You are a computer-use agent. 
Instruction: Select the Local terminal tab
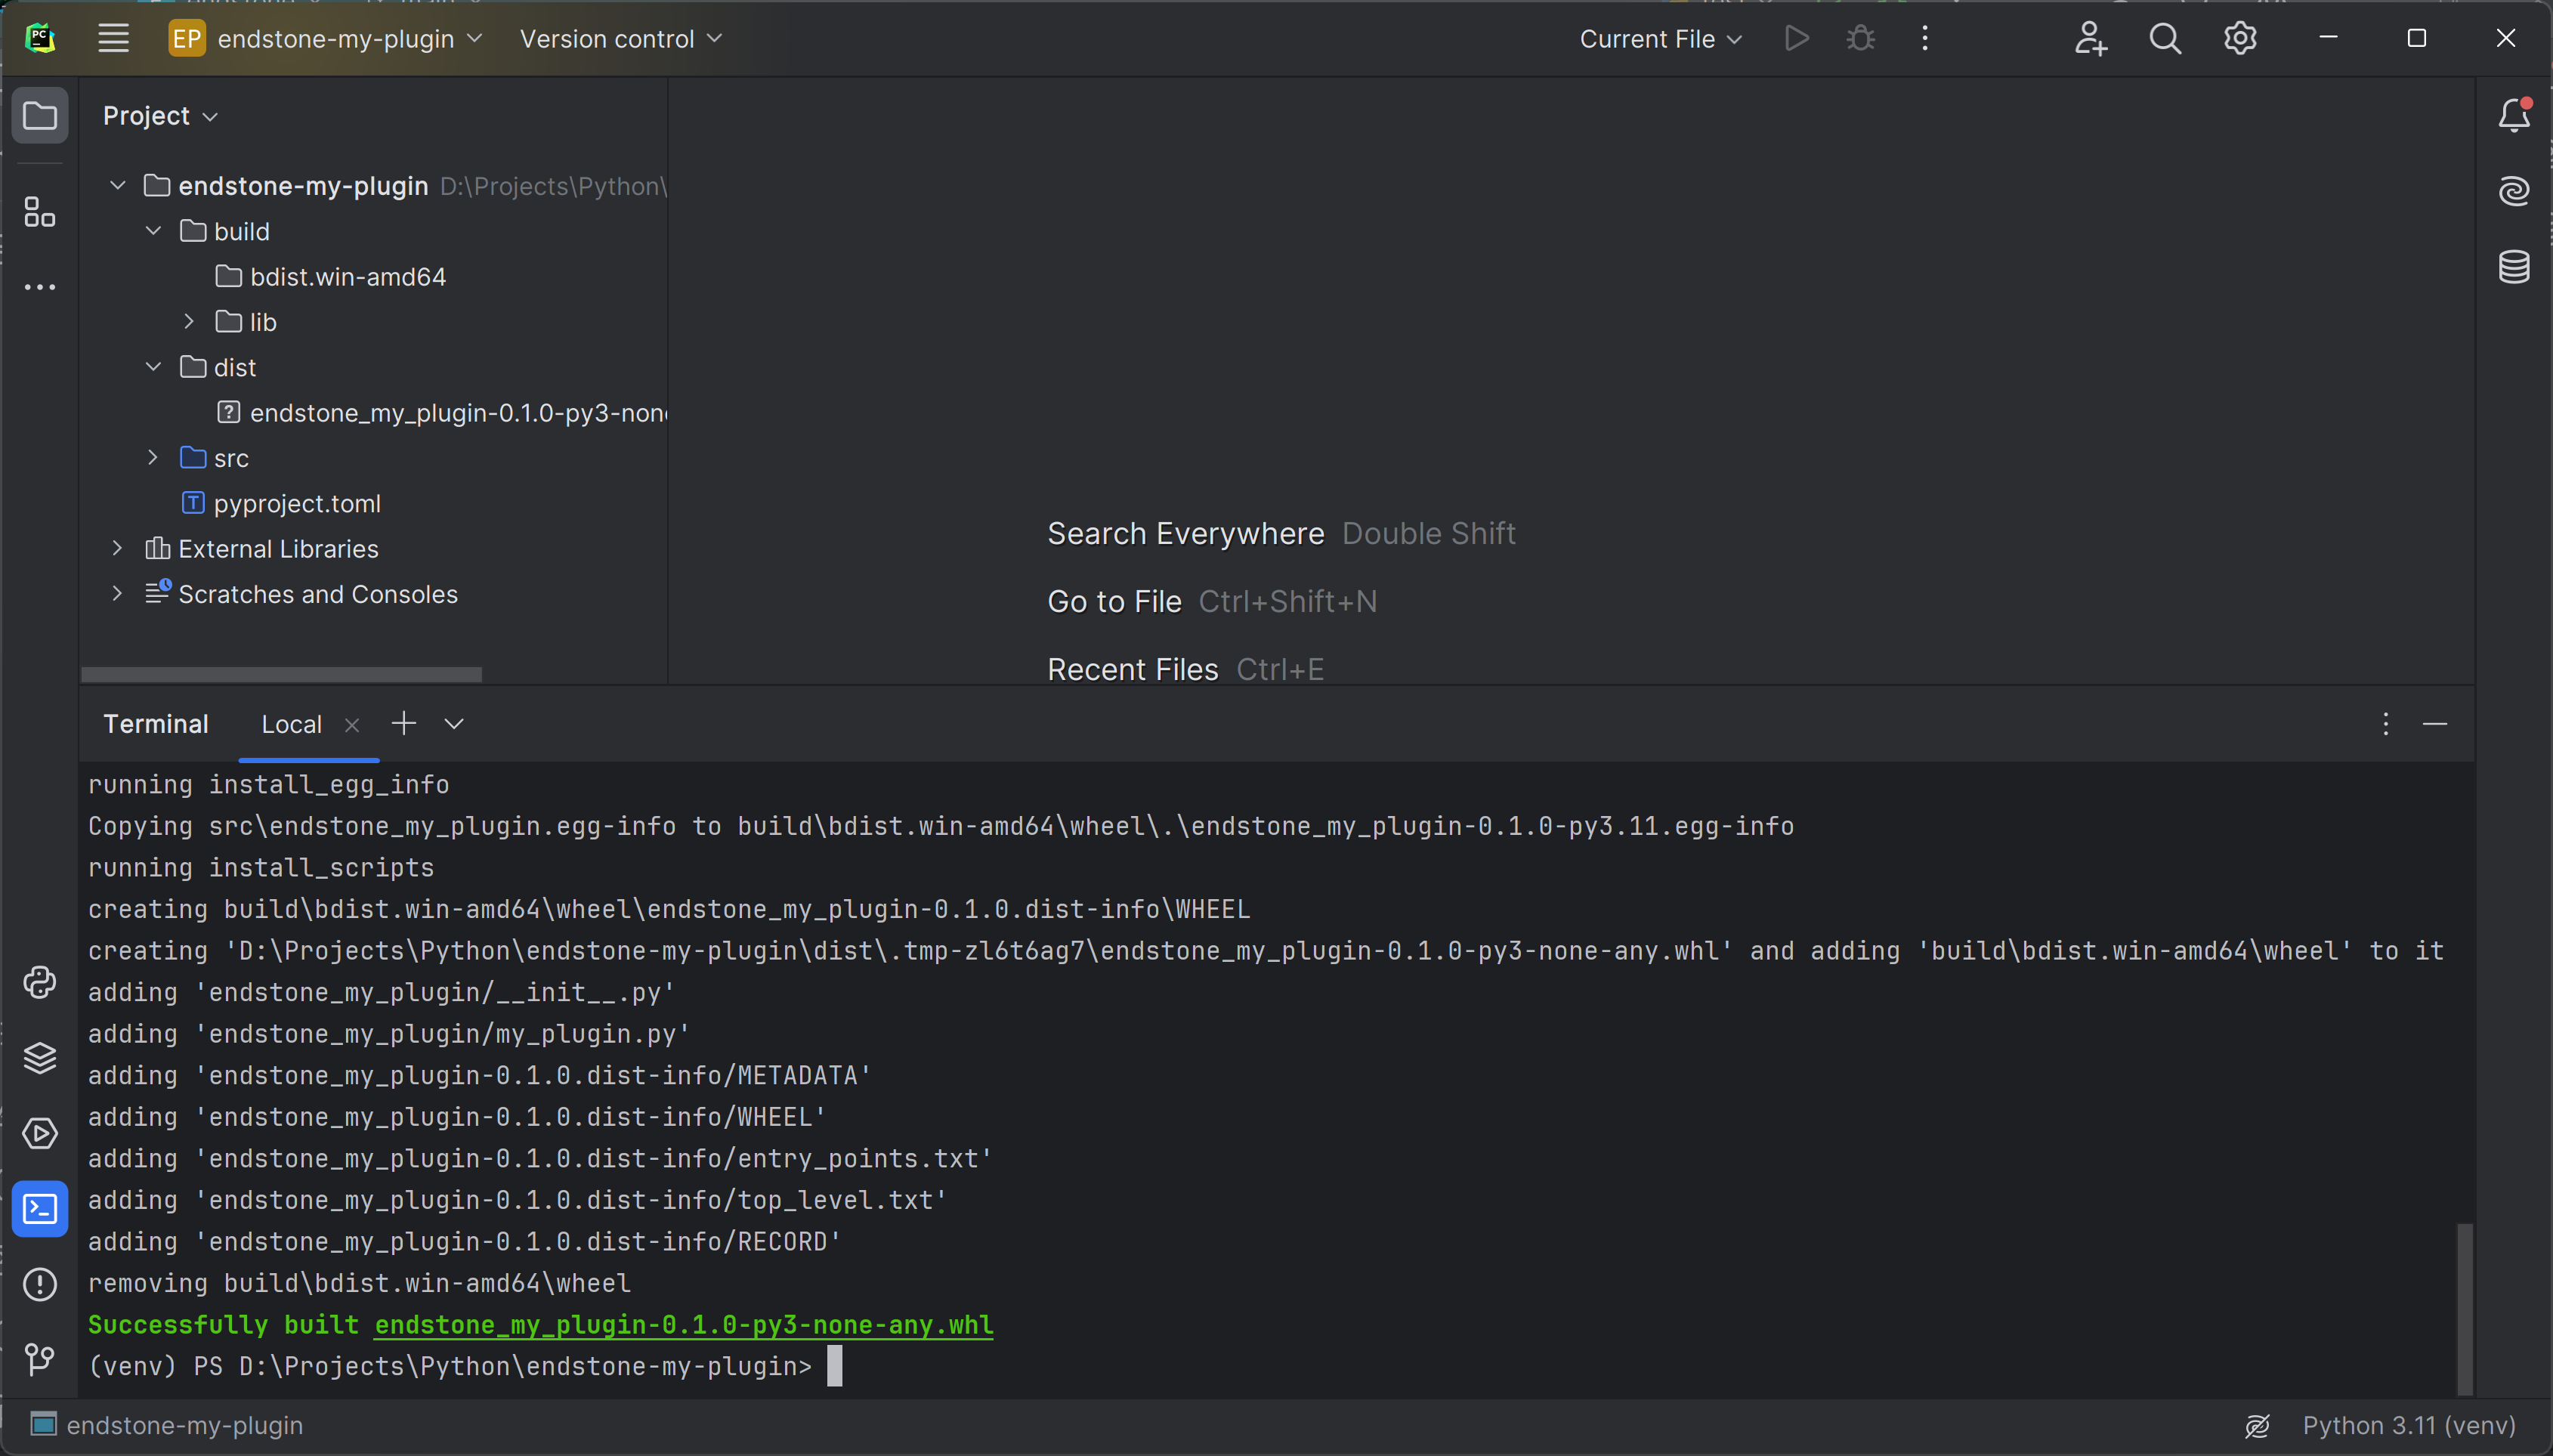click(x=291, y=723)
